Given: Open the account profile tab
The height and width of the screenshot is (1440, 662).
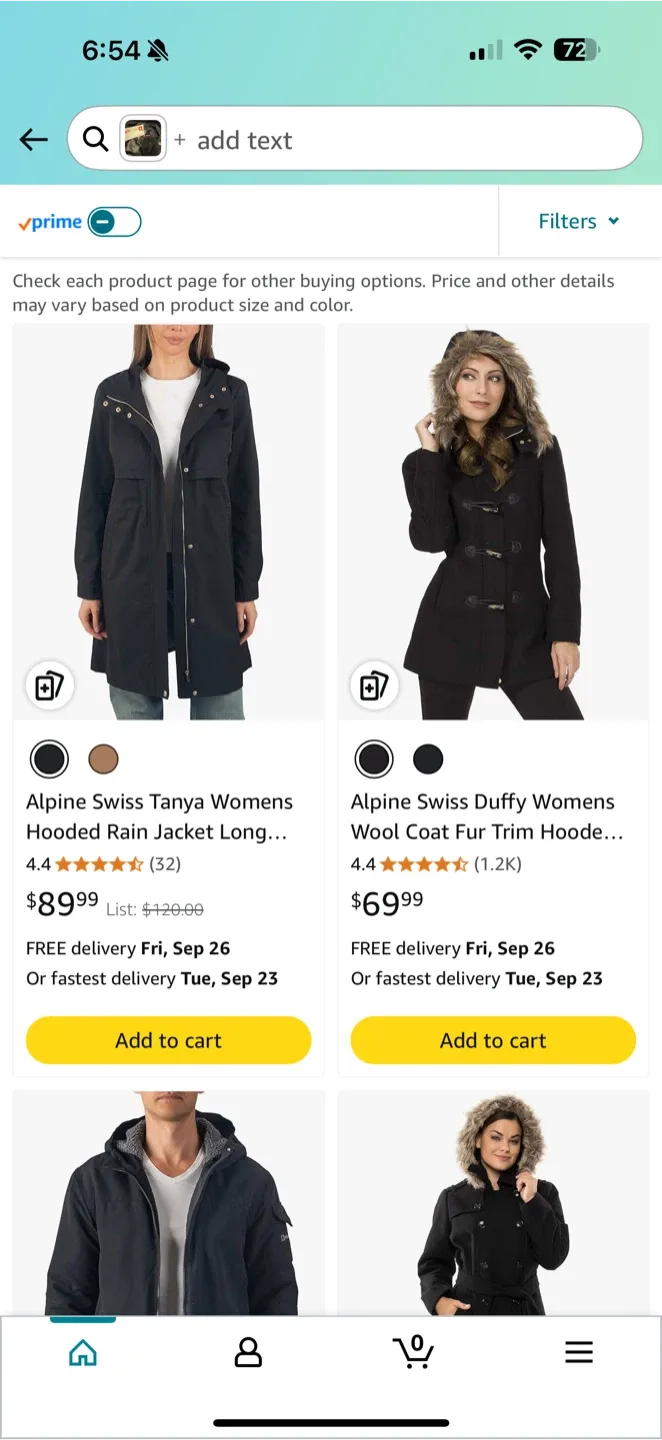Looking at the screenshot, I should point(248,1353).
